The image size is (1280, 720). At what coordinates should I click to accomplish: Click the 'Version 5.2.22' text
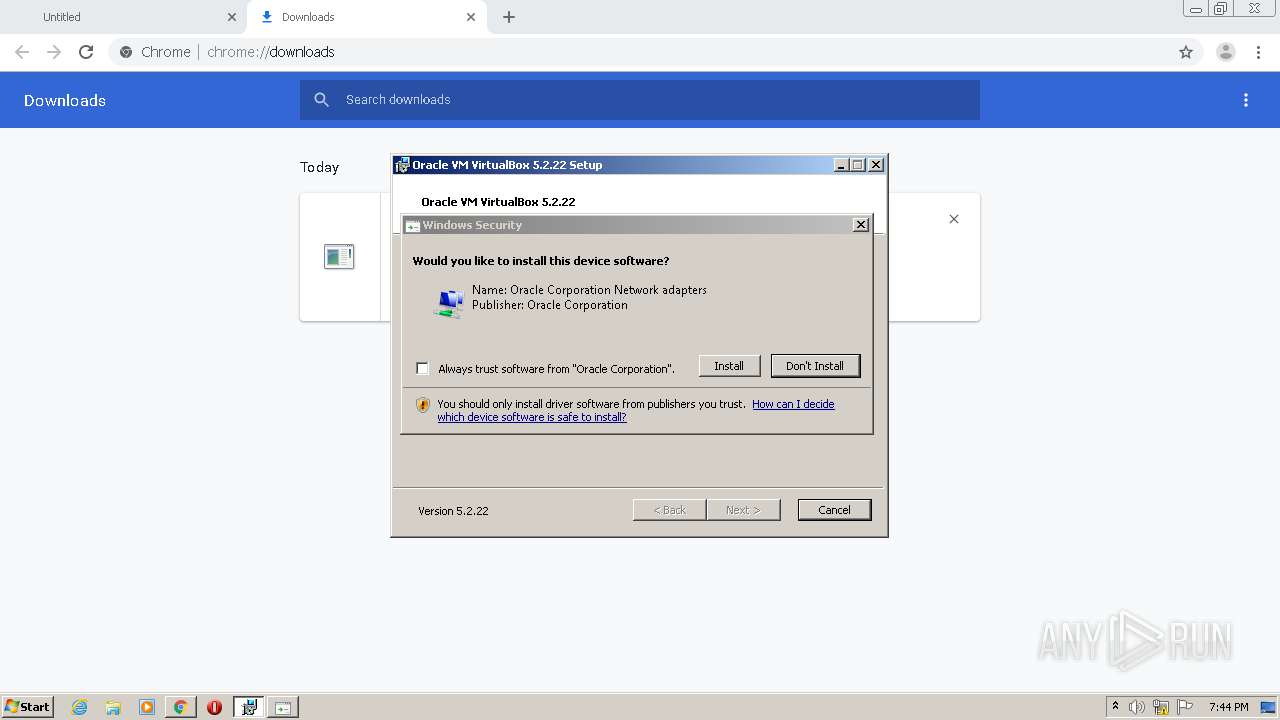click(x=453, y=511)
